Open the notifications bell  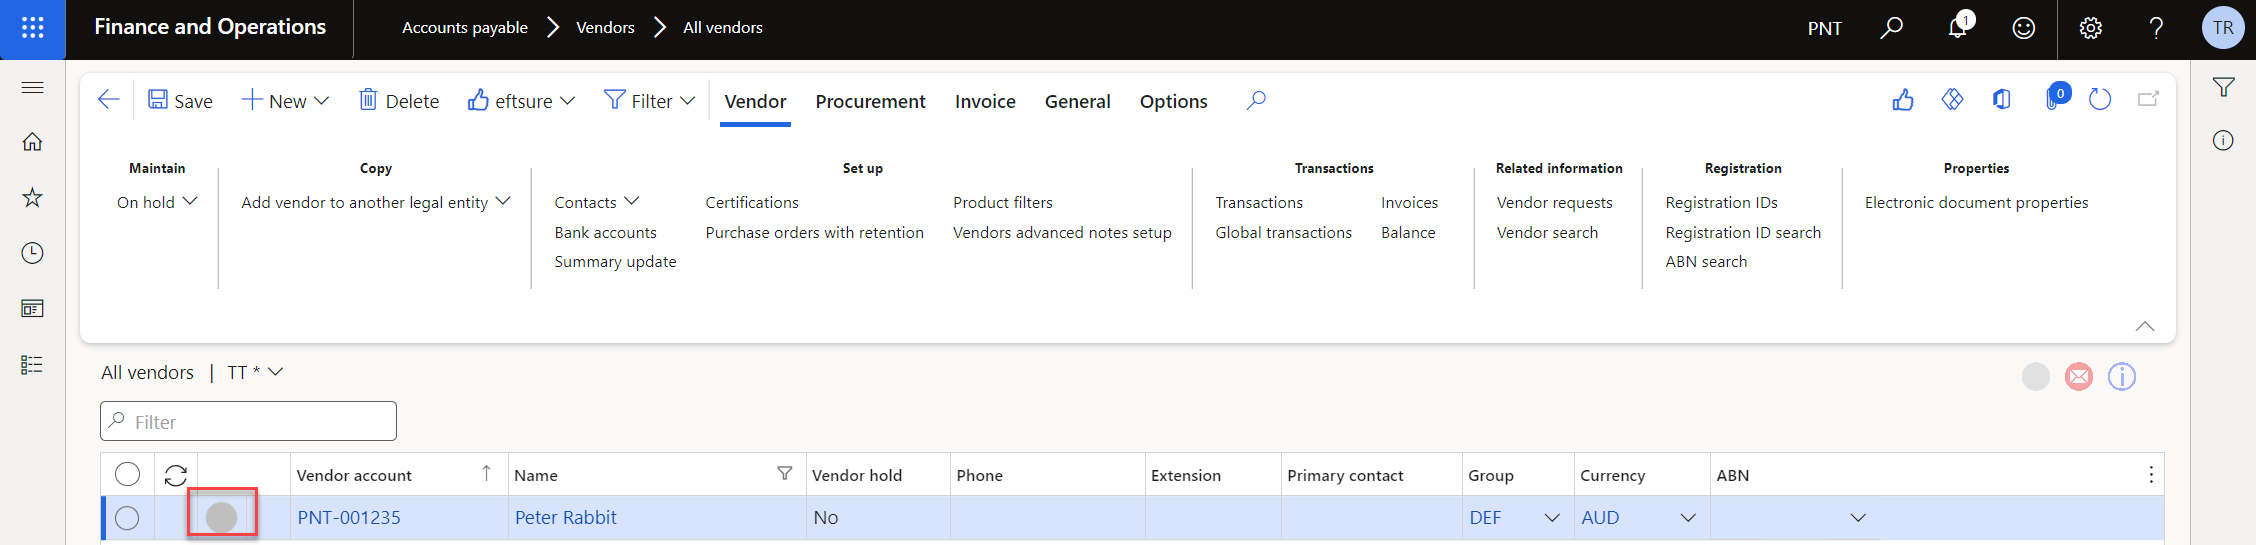click(x=1958, y=28)
